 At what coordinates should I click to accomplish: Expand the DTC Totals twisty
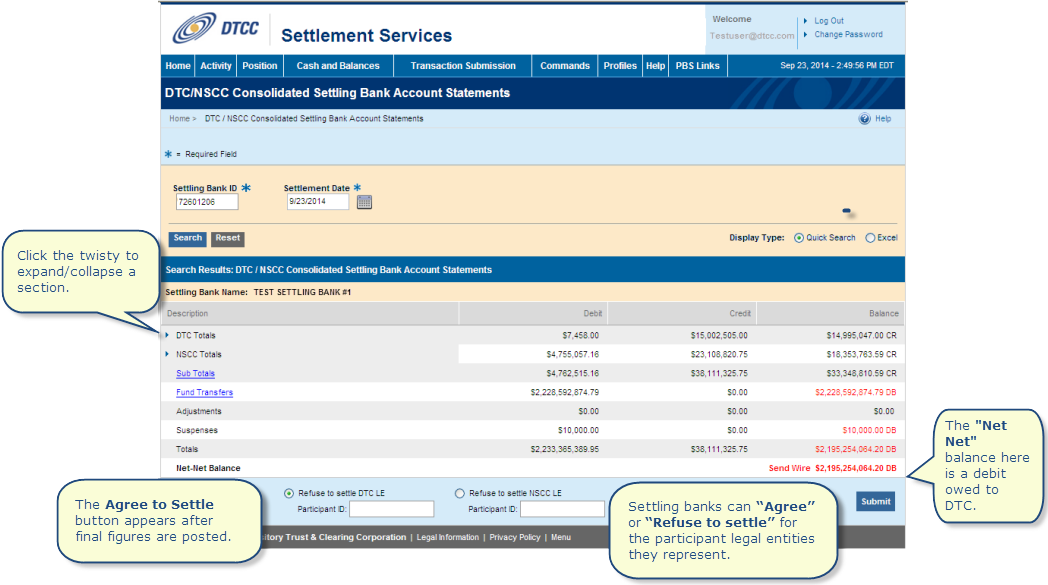tap(167, 335)
